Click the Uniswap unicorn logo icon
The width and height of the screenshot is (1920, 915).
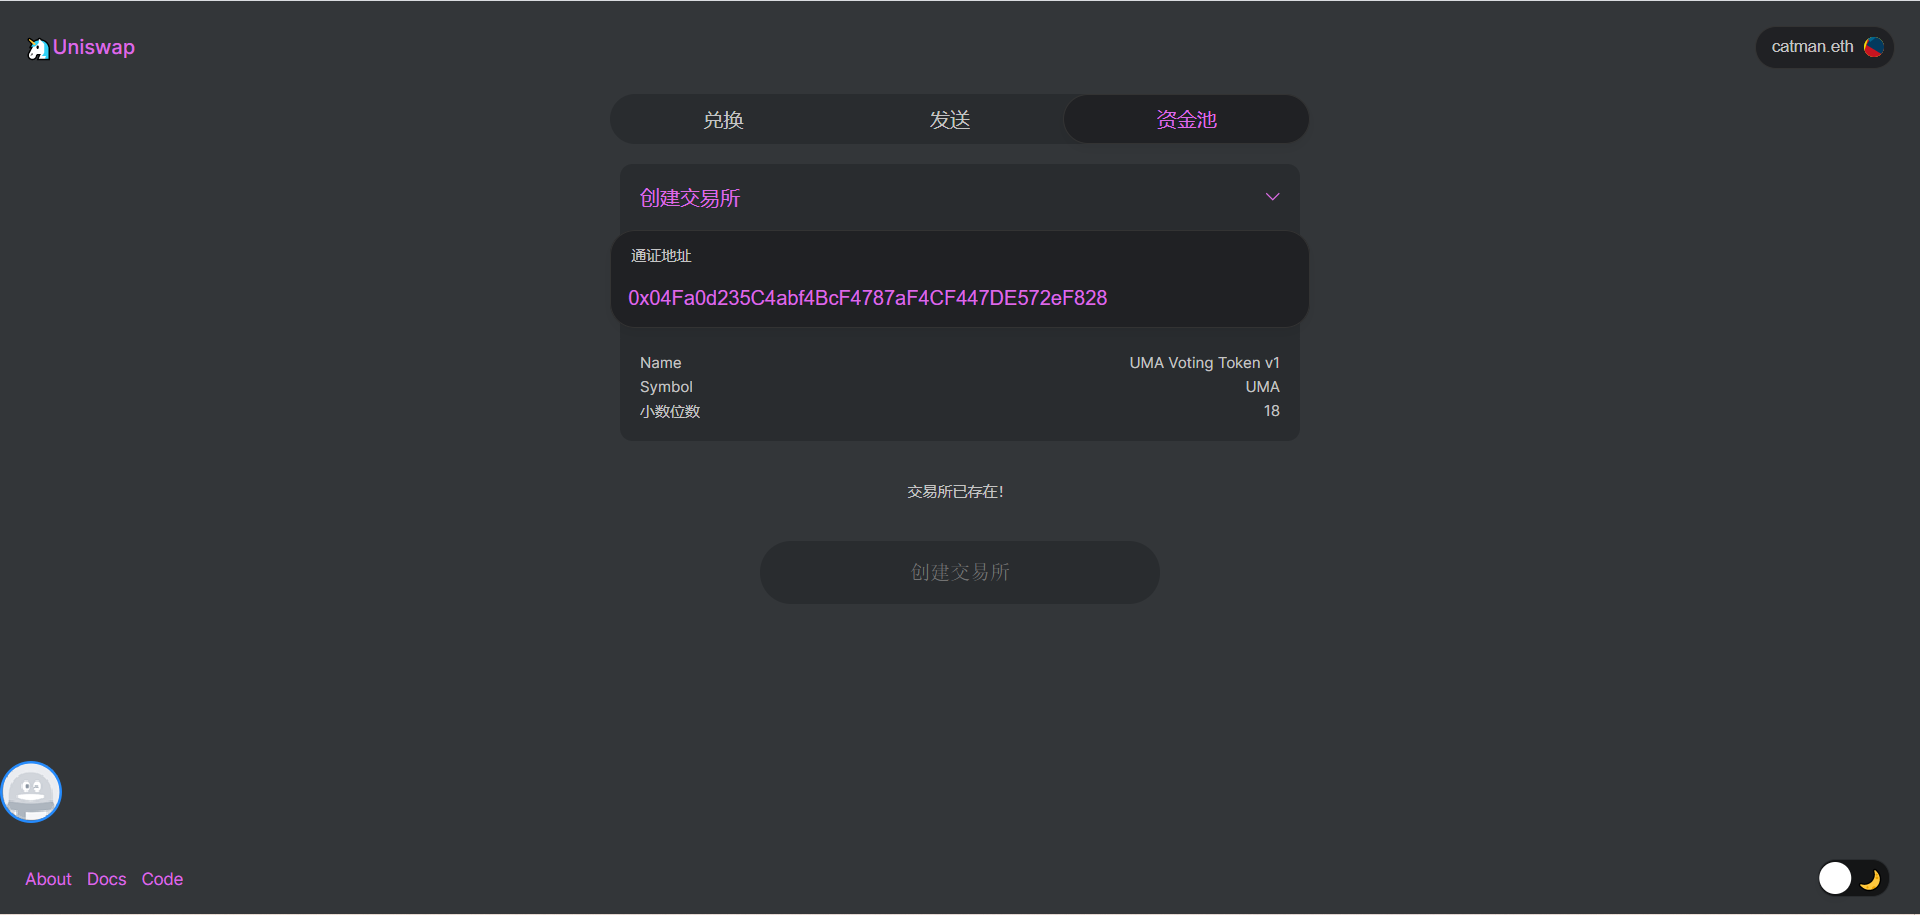(x=38, y=48)
